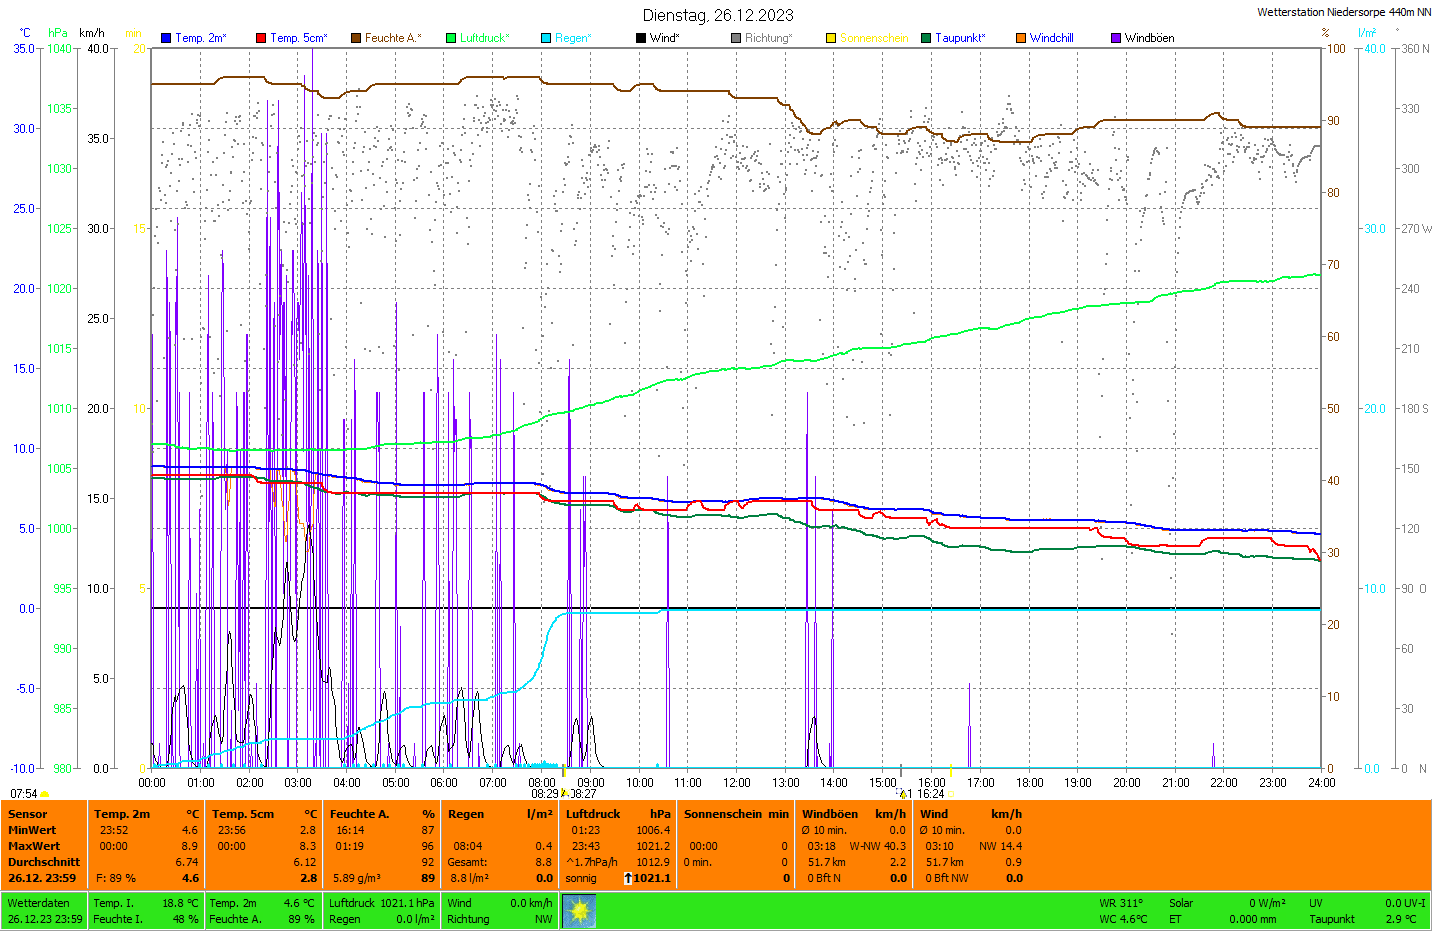
Task: Click the purple Windböen legend square
Action: point(1116,38)
